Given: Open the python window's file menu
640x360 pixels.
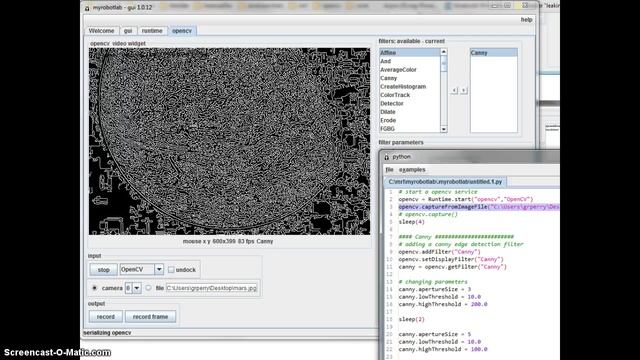Looking at the screenshot, I should click(389, 169).
